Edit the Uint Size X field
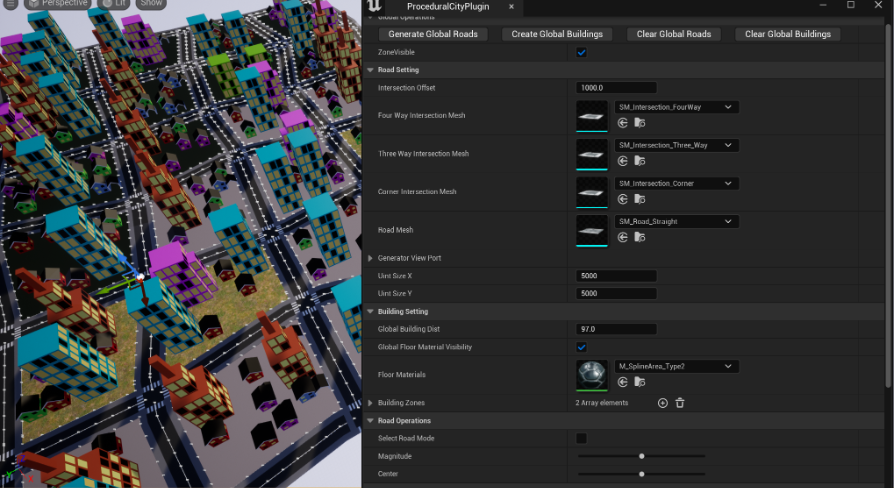This screenshot has width=894, height=488. pyautogui.click(x=616, y=276)
